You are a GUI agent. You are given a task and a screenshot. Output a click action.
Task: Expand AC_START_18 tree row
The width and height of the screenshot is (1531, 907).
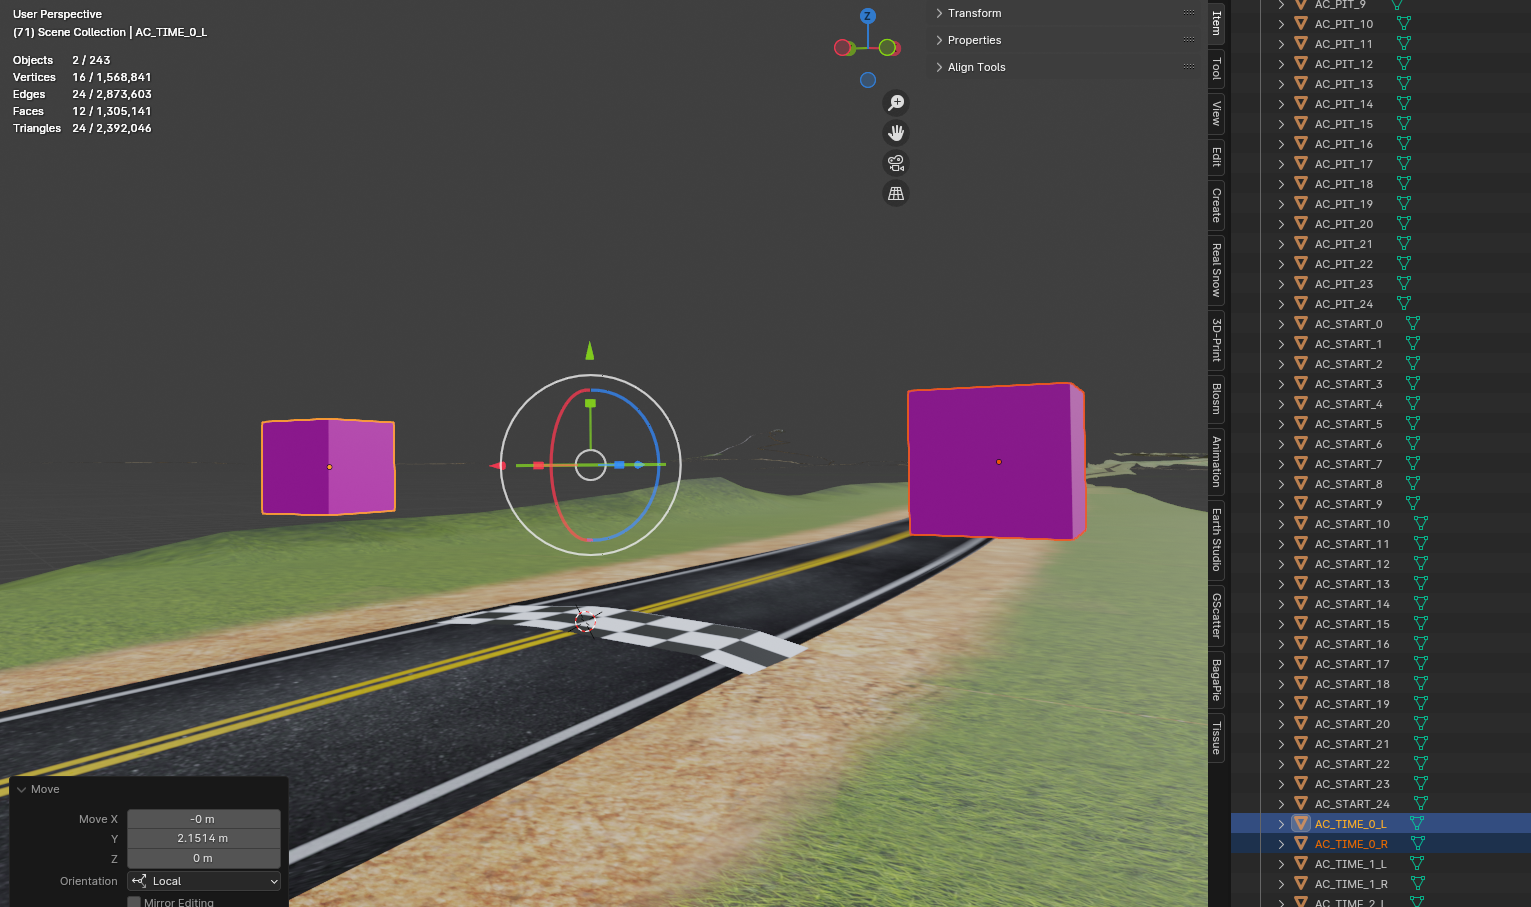1281,684
